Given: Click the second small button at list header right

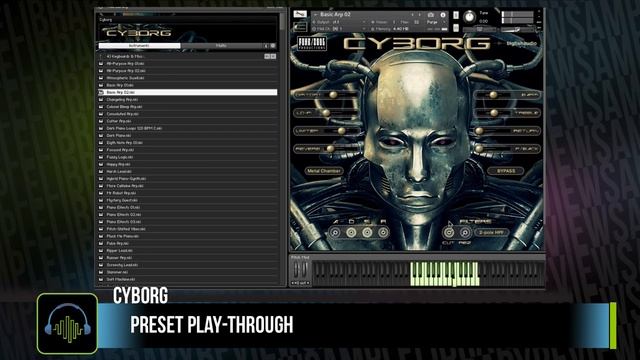Looking at the screenshot, I should pos(273,56).
